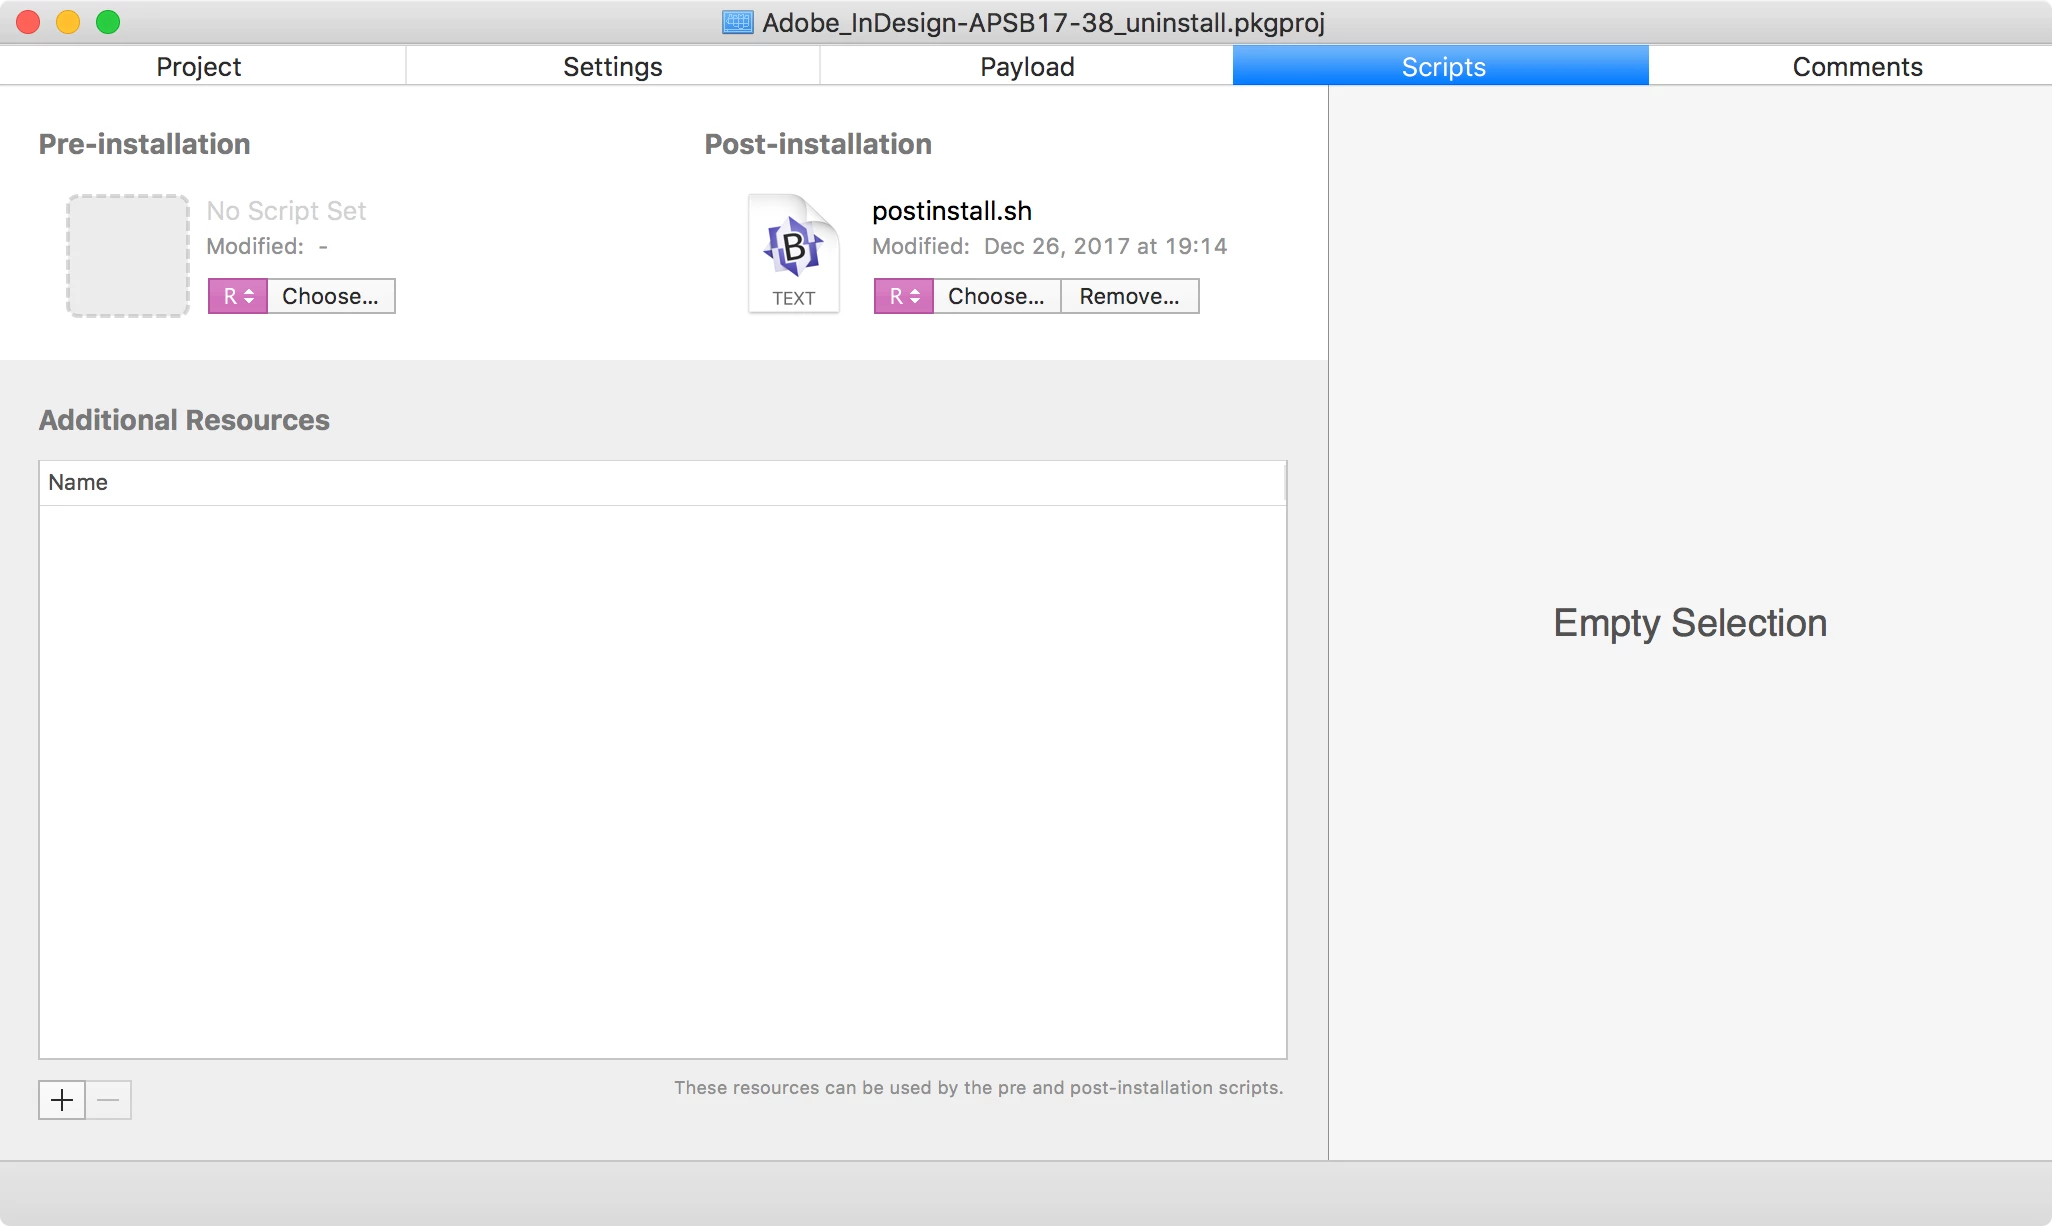Click the pkgproj document icon in title

(737, 22)
